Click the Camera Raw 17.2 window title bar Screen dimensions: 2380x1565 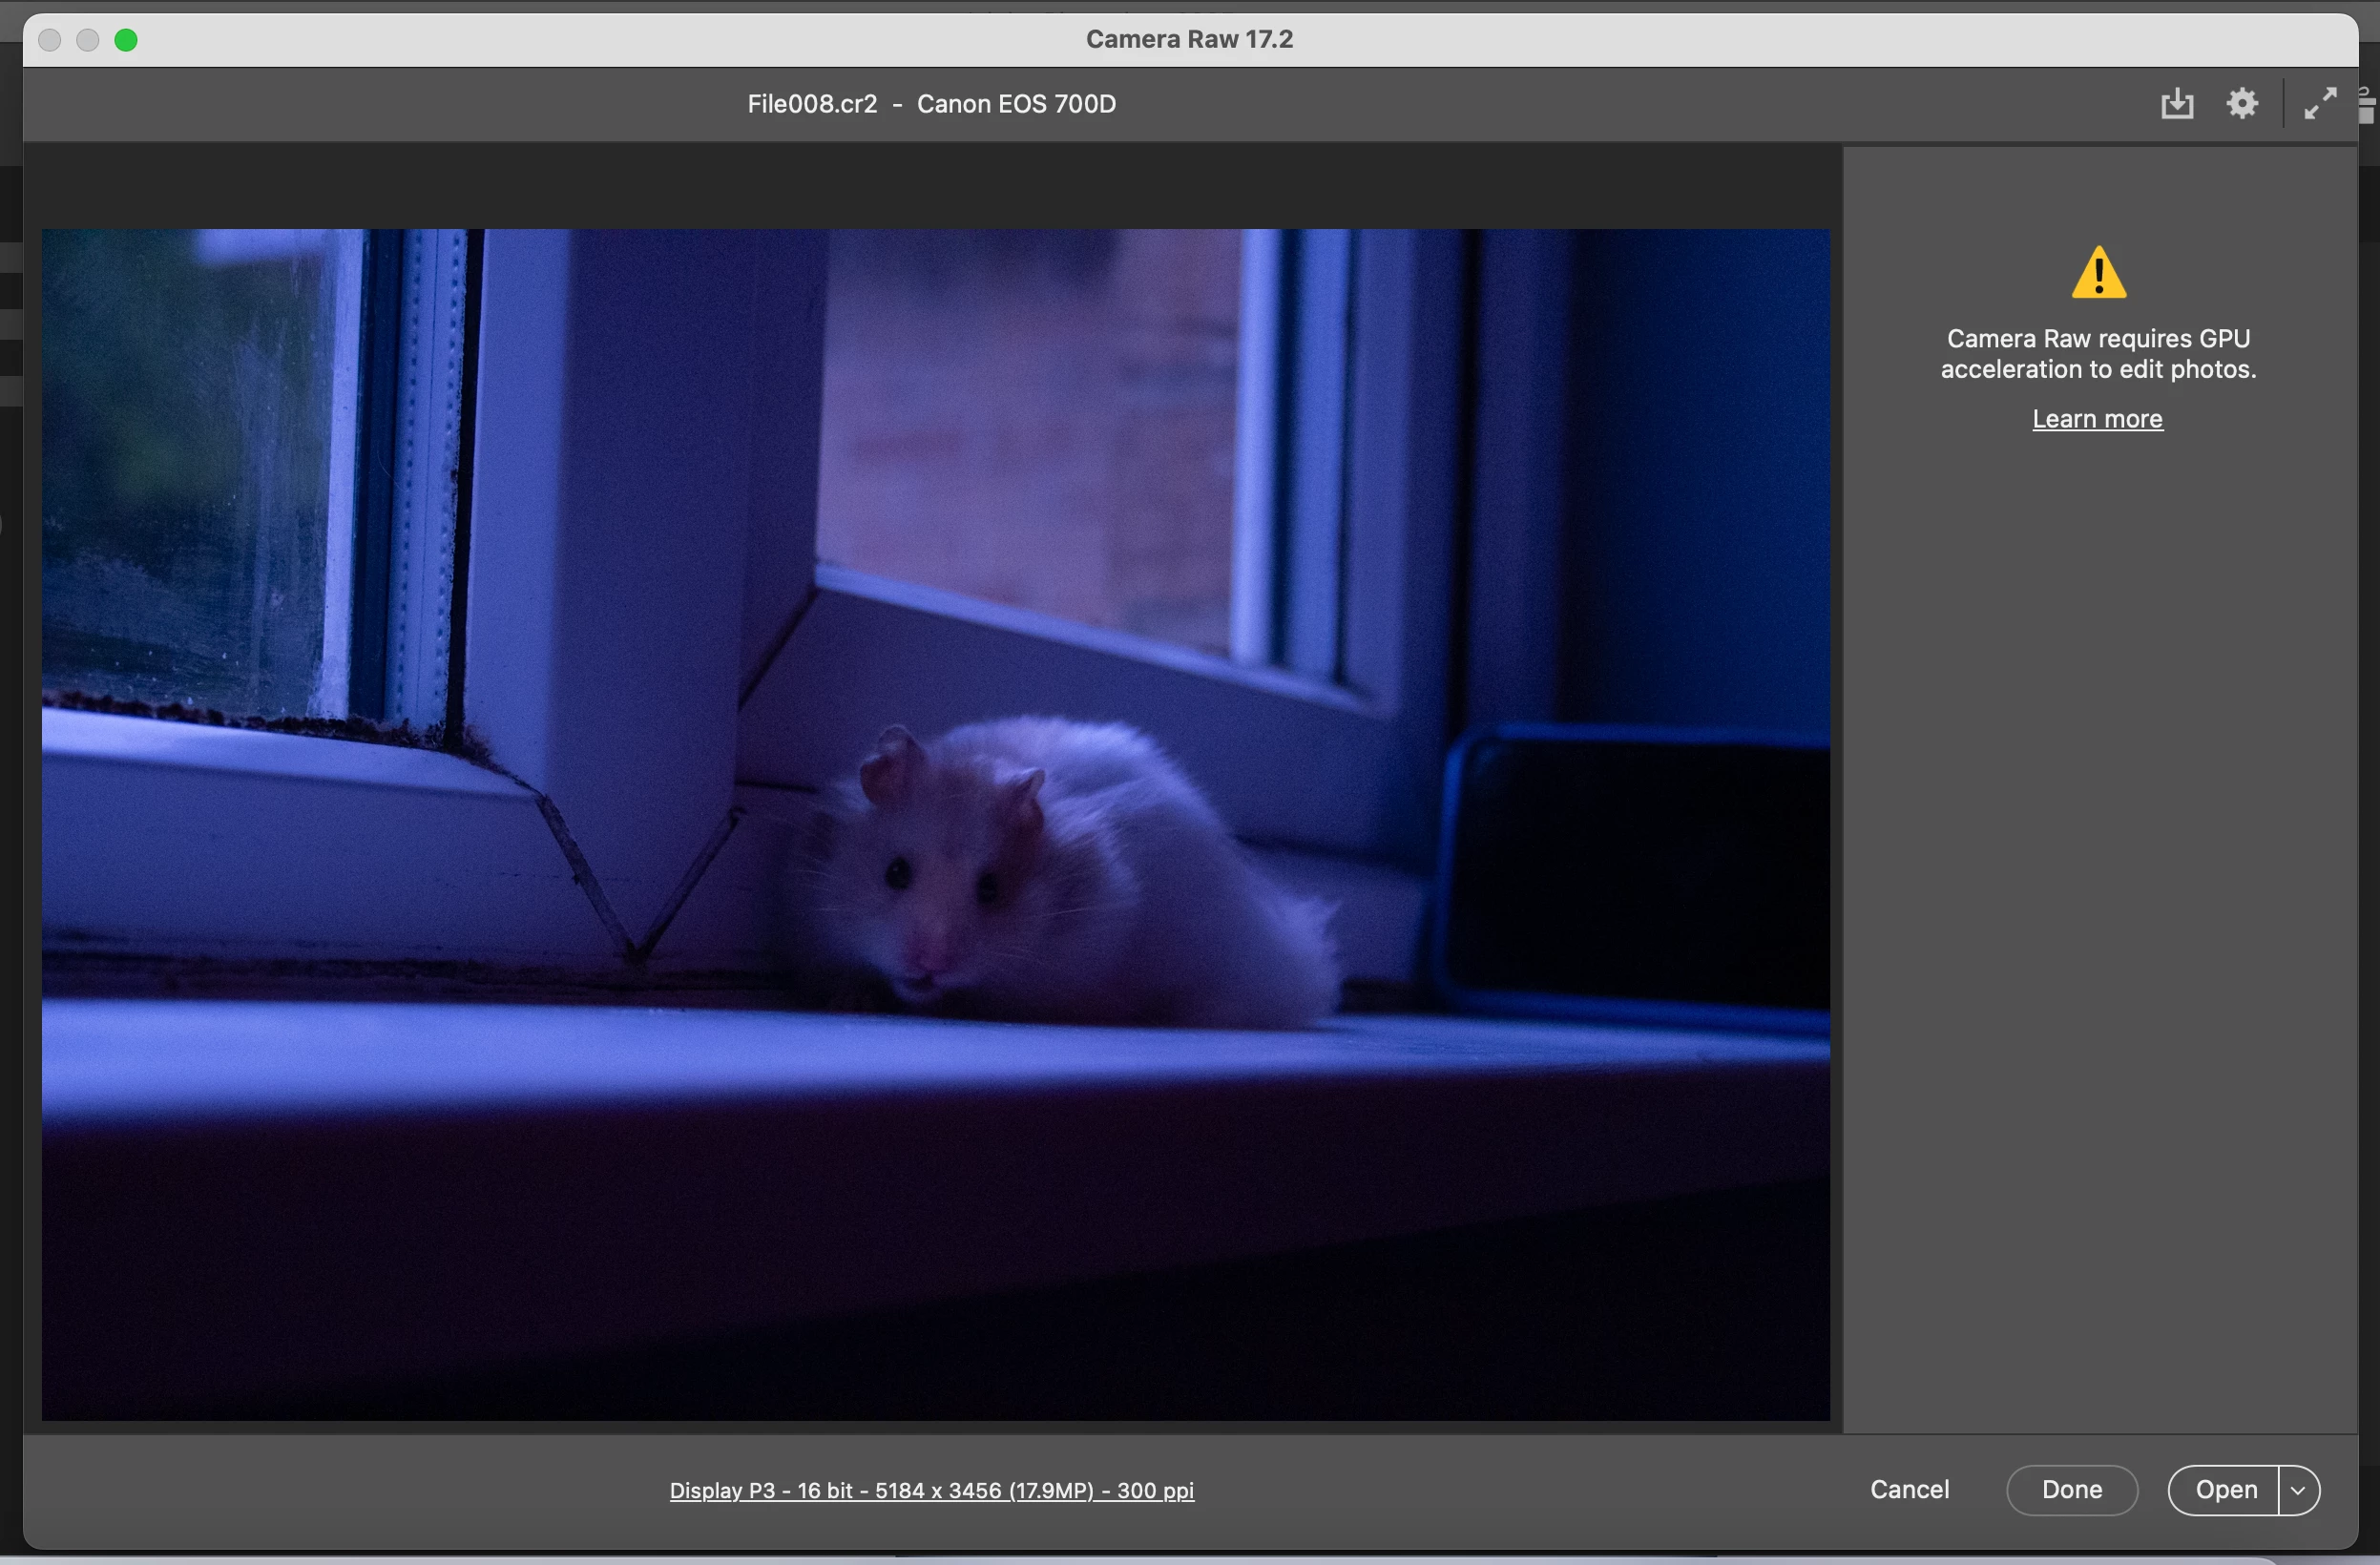(x=1189, y=39)
